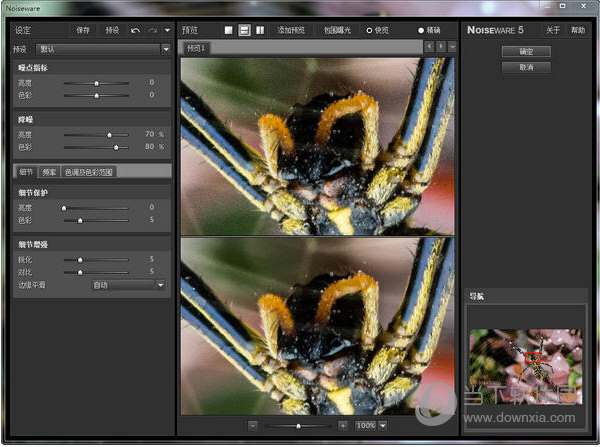This screenshot has height=447, width=600.
Task: Click the 保存 (save) button
Action: [83, 30]
